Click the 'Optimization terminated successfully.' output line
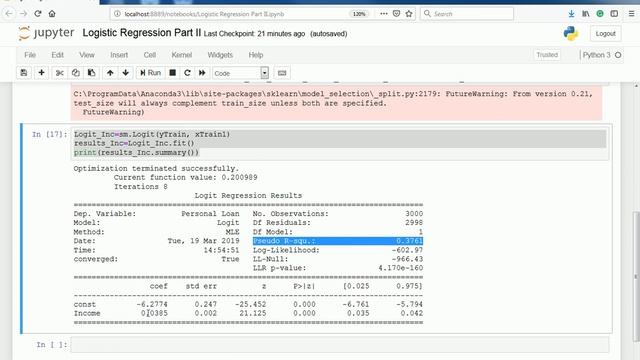Image resolution: width=640 pixels, height=360 pixels. coord(156,168)
